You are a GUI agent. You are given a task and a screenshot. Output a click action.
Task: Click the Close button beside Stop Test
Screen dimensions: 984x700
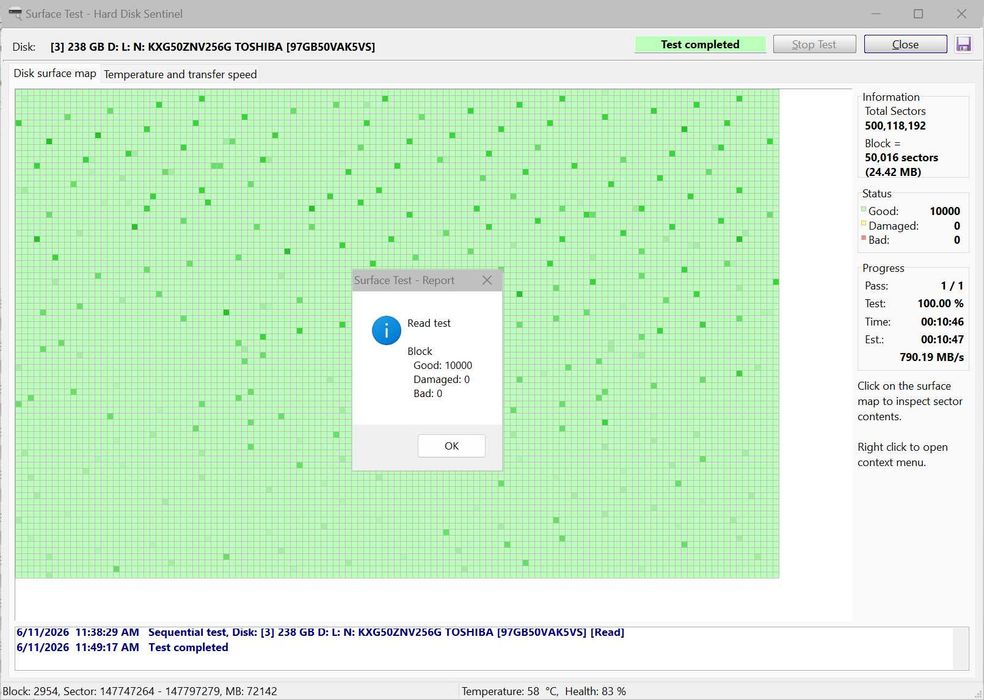coord(905,45)
